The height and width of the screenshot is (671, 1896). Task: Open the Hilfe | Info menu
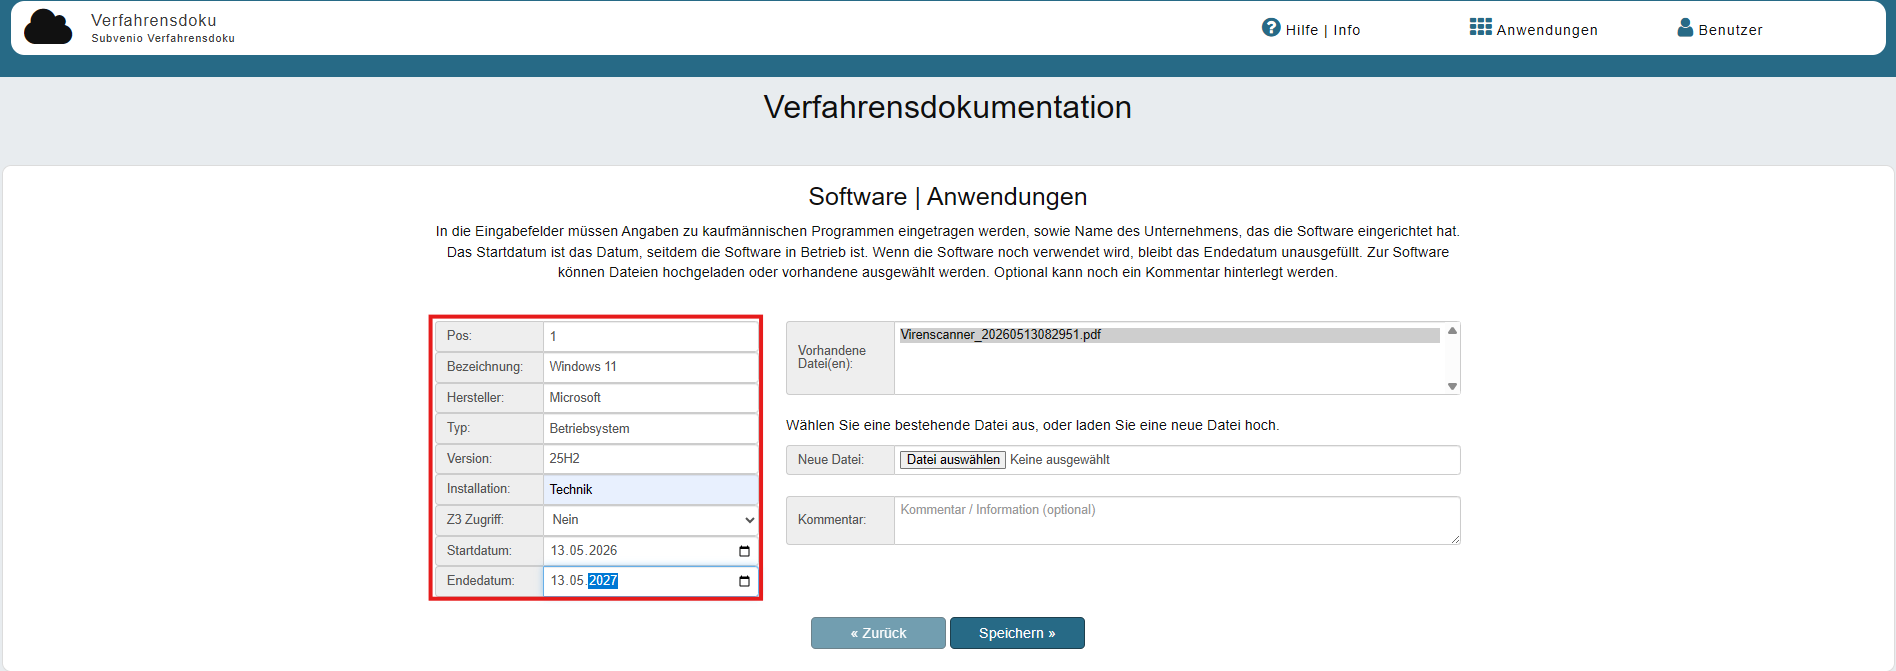coord(1311,29)
